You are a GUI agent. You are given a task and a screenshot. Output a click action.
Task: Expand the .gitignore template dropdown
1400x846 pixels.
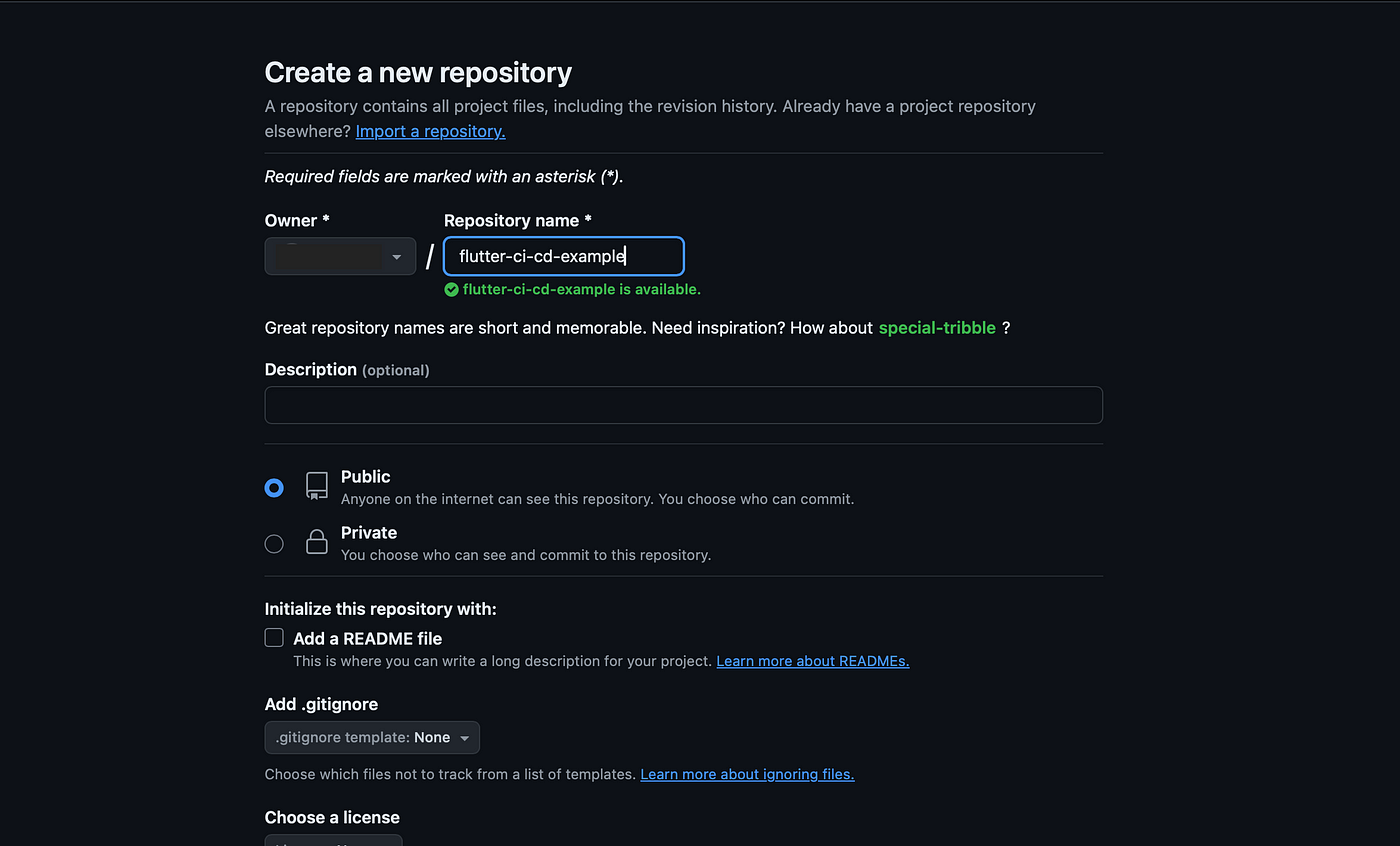pos(372,738)
